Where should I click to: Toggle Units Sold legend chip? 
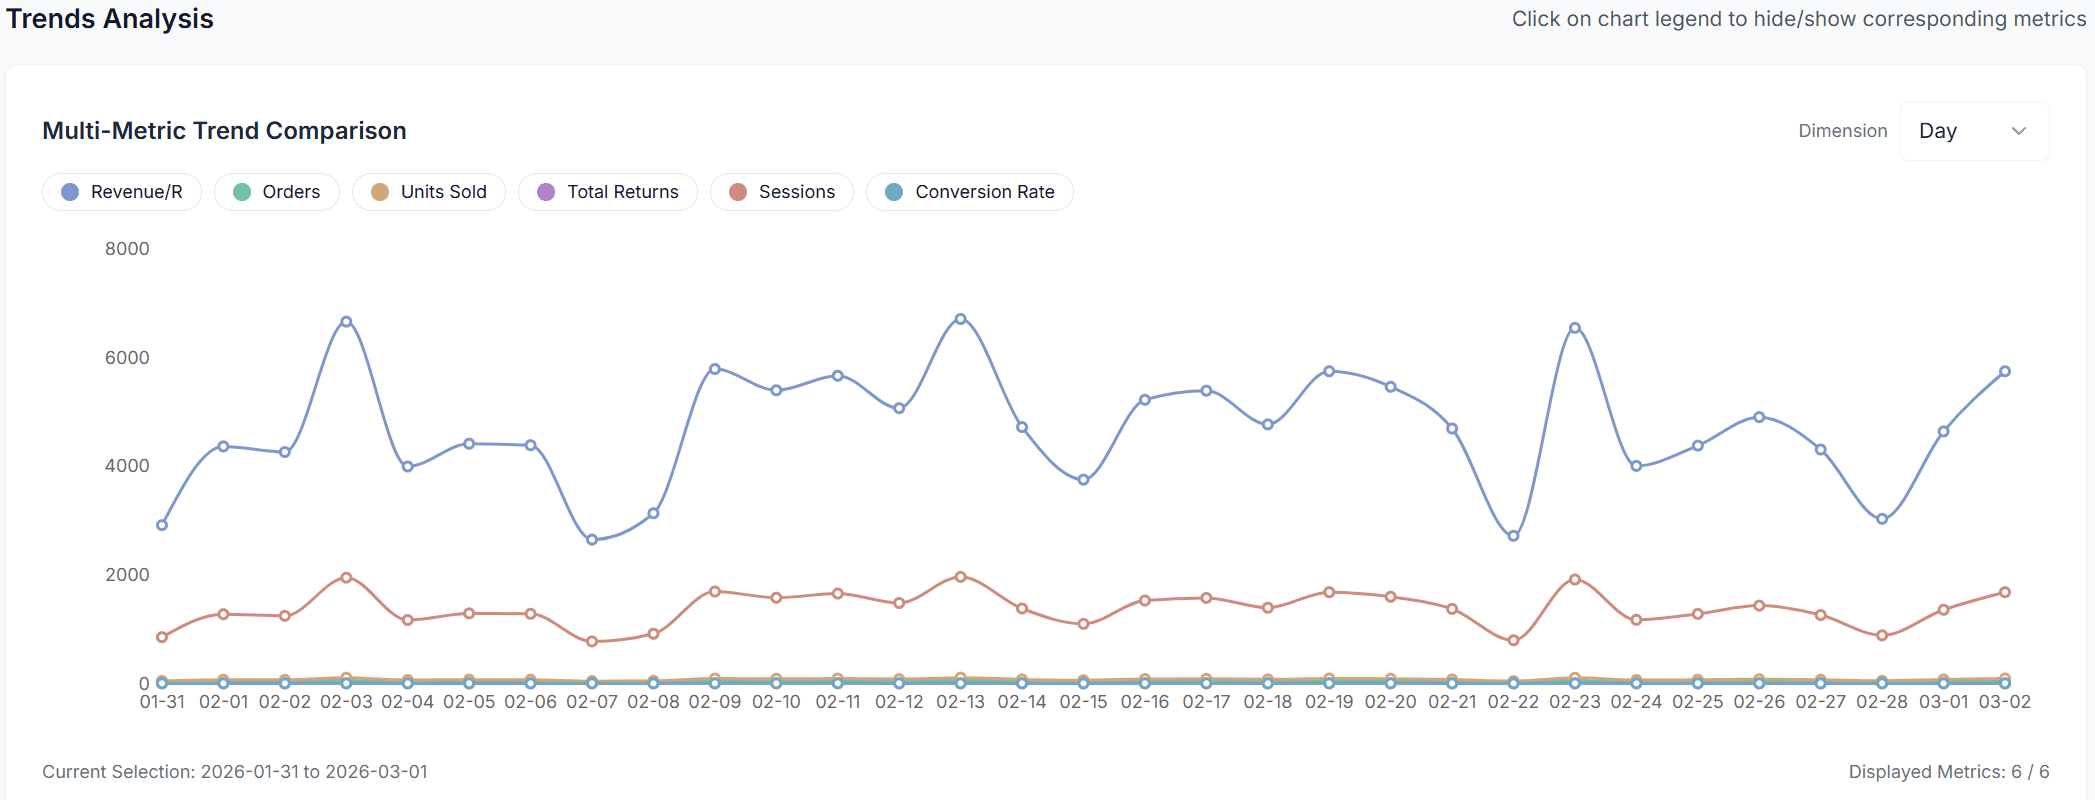[x=429, y=192]
